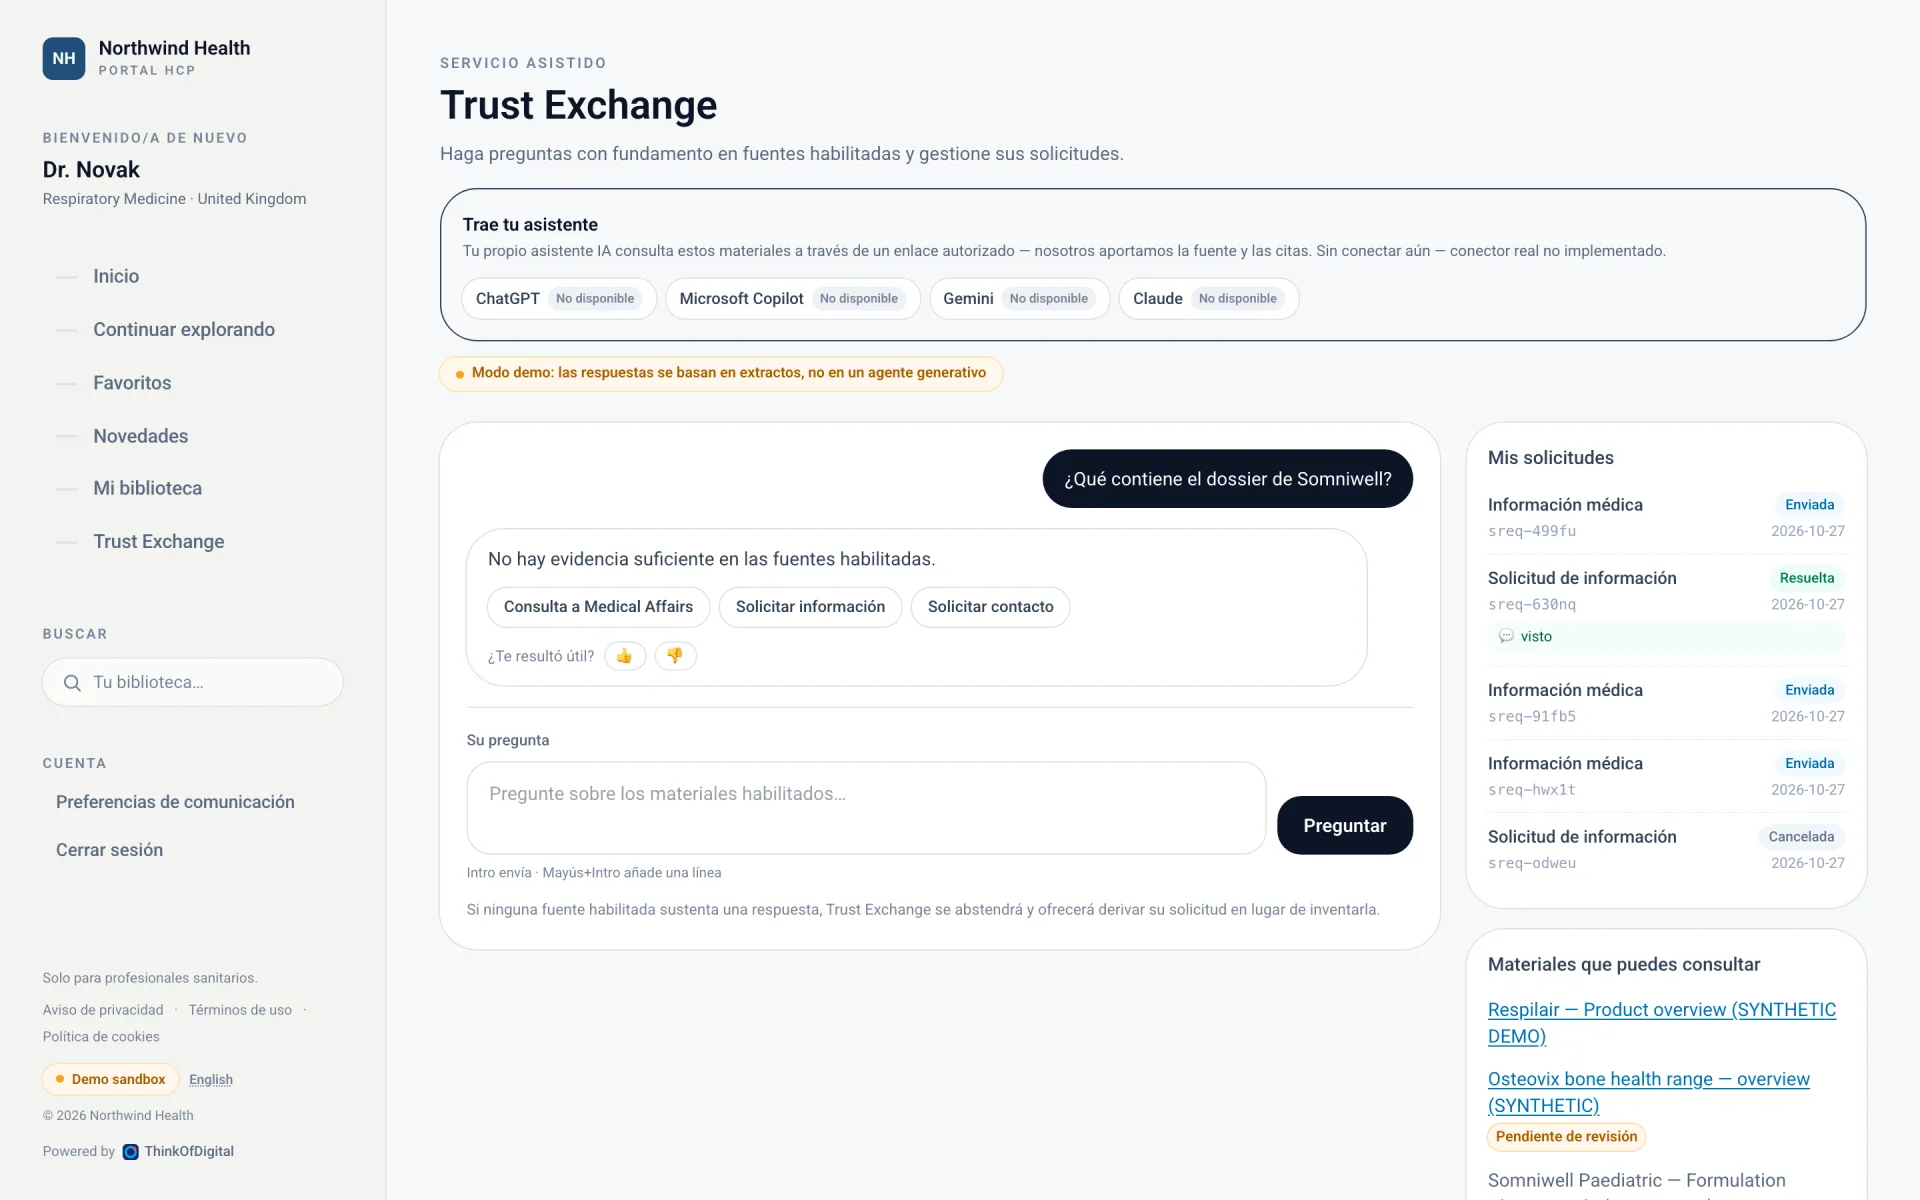The width and height of the screenshot is (1920, 1200).
Task: Open request sreq-odweu marked Cancelada
Action: coord(1666,849)
